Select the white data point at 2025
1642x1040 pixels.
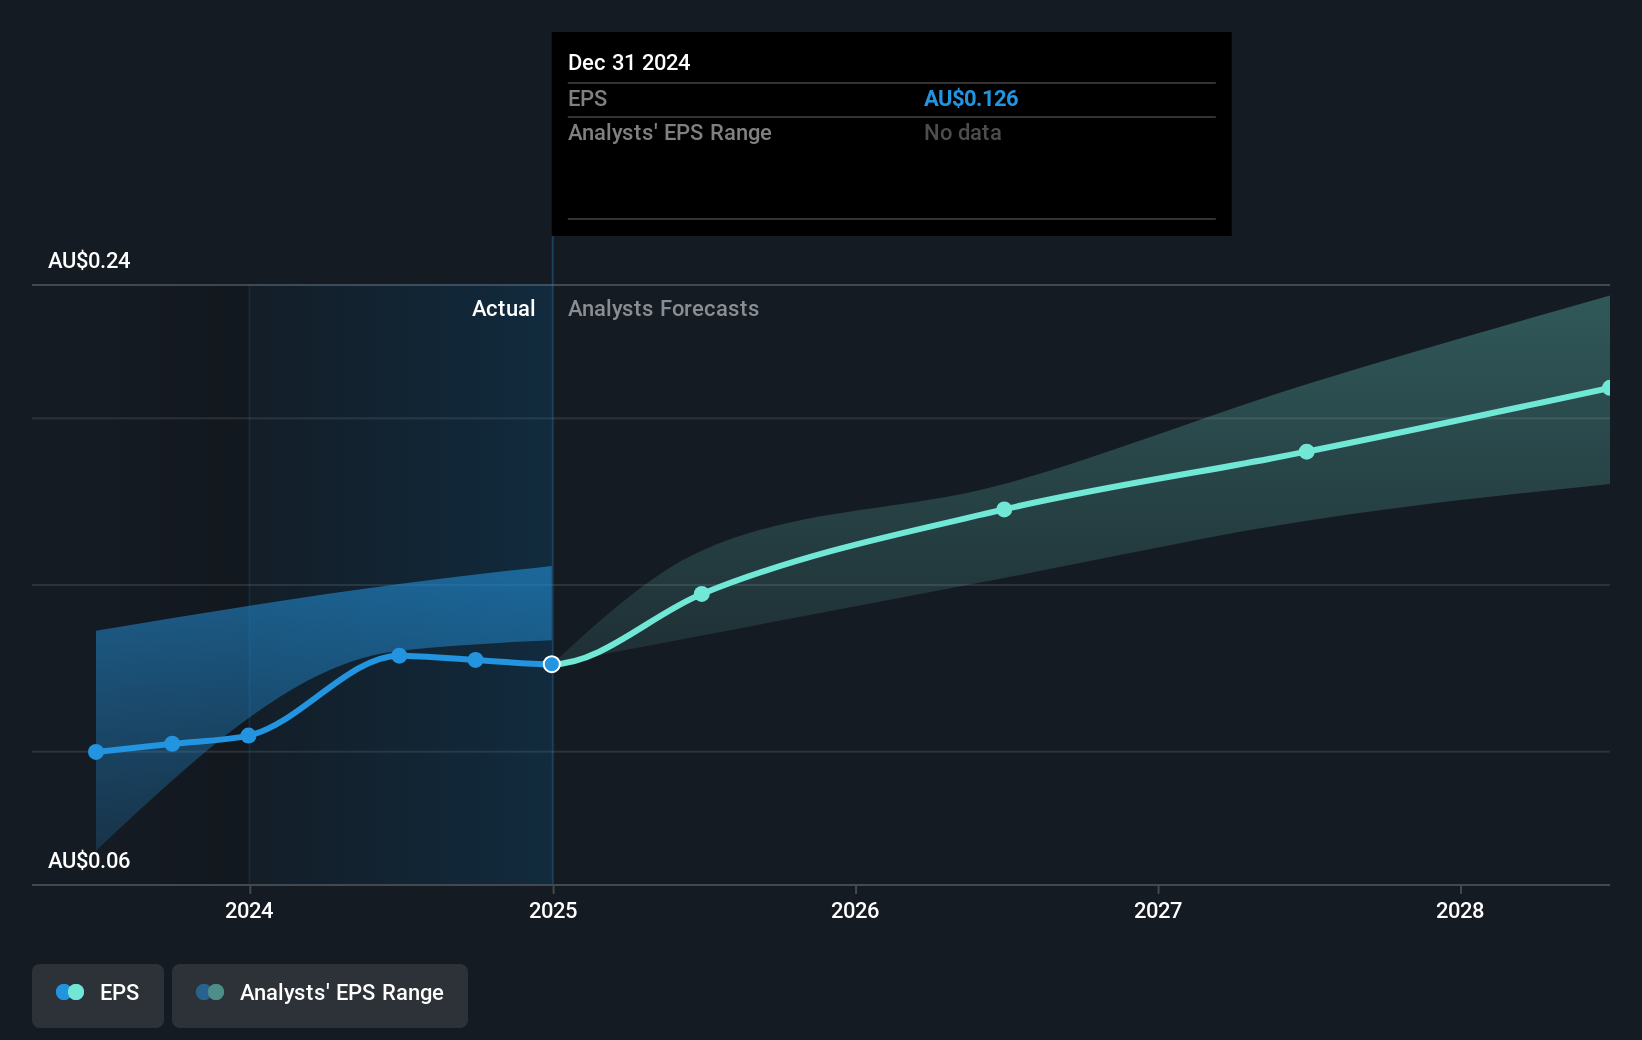point(551,663)
